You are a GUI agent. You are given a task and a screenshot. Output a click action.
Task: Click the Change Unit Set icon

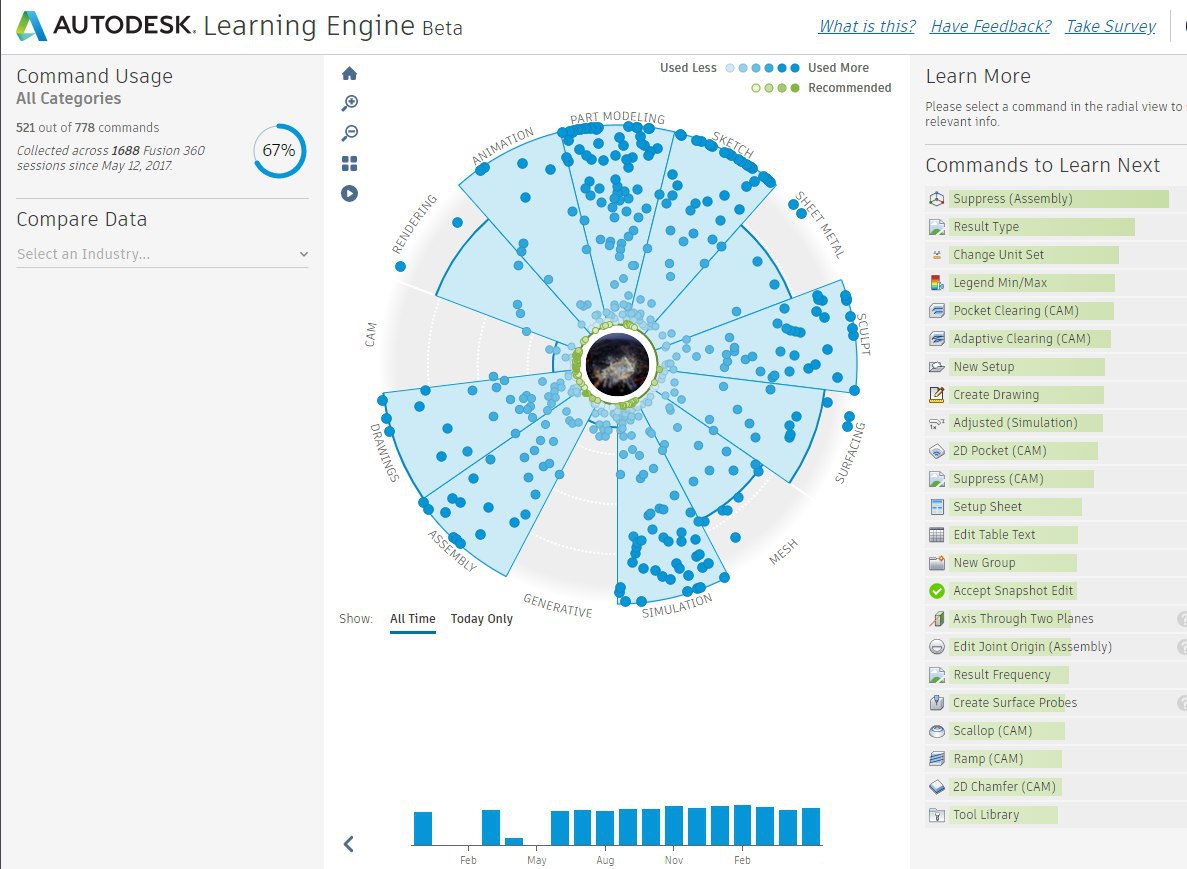pyautogui.click(x=936, y=255)
